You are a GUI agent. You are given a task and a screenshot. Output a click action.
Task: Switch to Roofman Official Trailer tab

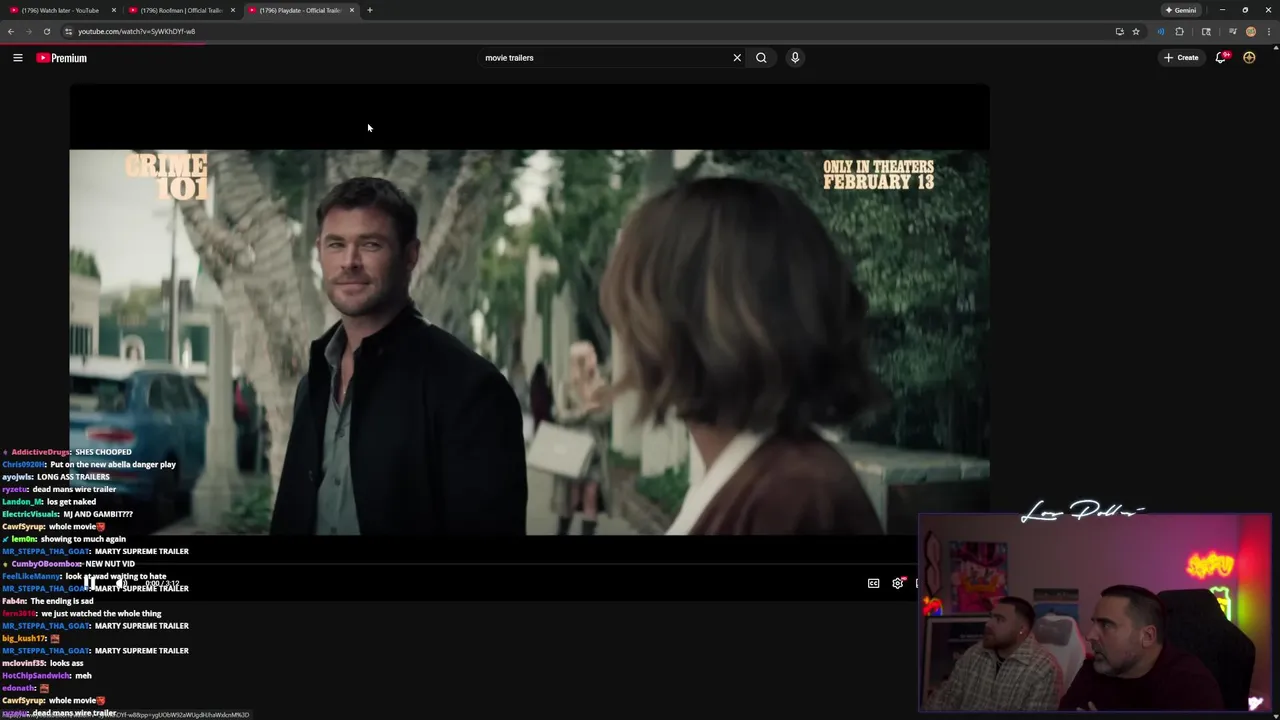pos(181,10)
